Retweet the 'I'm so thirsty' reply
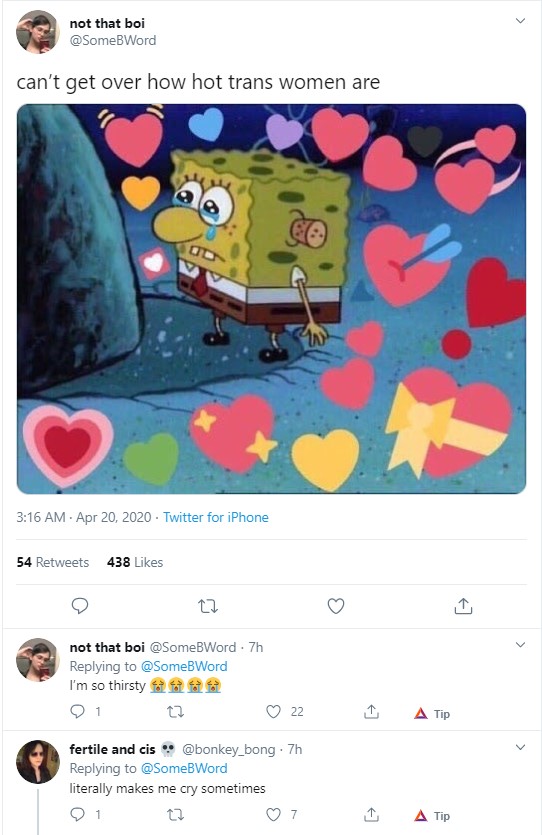Viewport: 542px width, 835px height. coord(176,712)
